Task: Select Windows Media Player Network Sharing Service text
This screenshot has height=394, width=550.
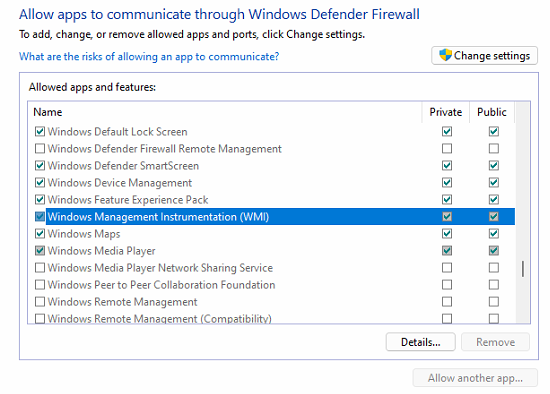Action: coord(160,268)
